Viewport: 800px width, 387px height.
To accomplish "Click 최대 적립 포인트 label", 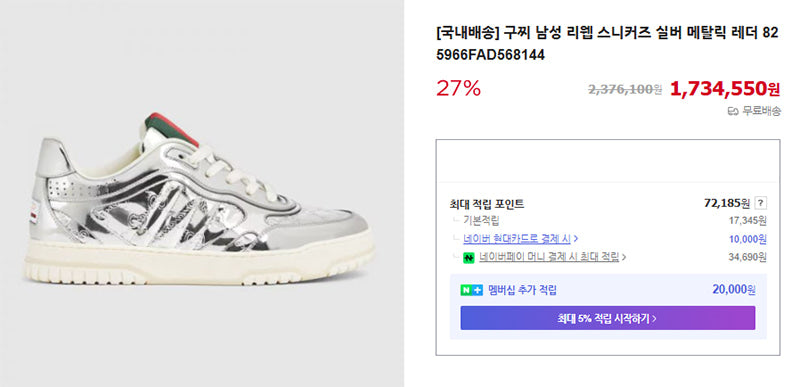I will click(487, 204).
